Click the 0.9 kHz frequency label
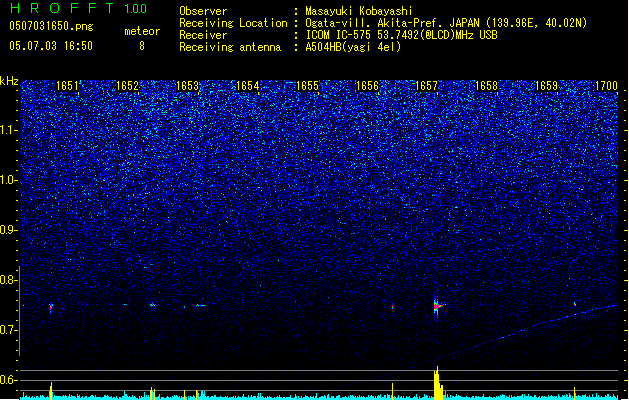The image size is (629, 400). click(9, 230)
